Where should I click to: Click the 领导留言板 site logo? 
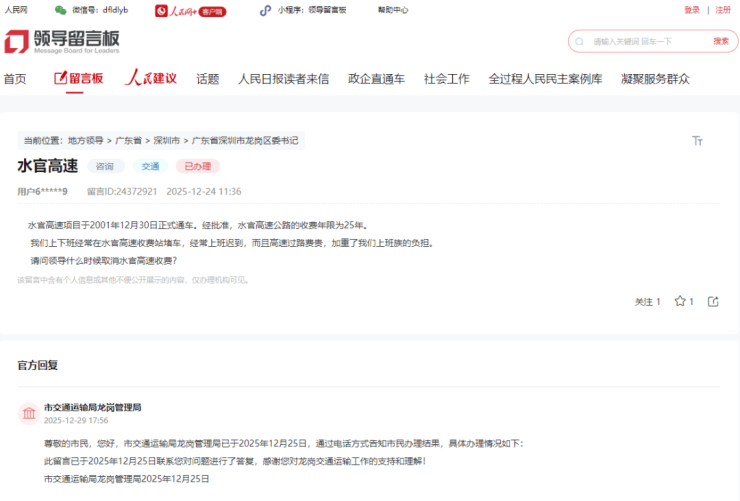pyautogui.click(x=62, y=42)
